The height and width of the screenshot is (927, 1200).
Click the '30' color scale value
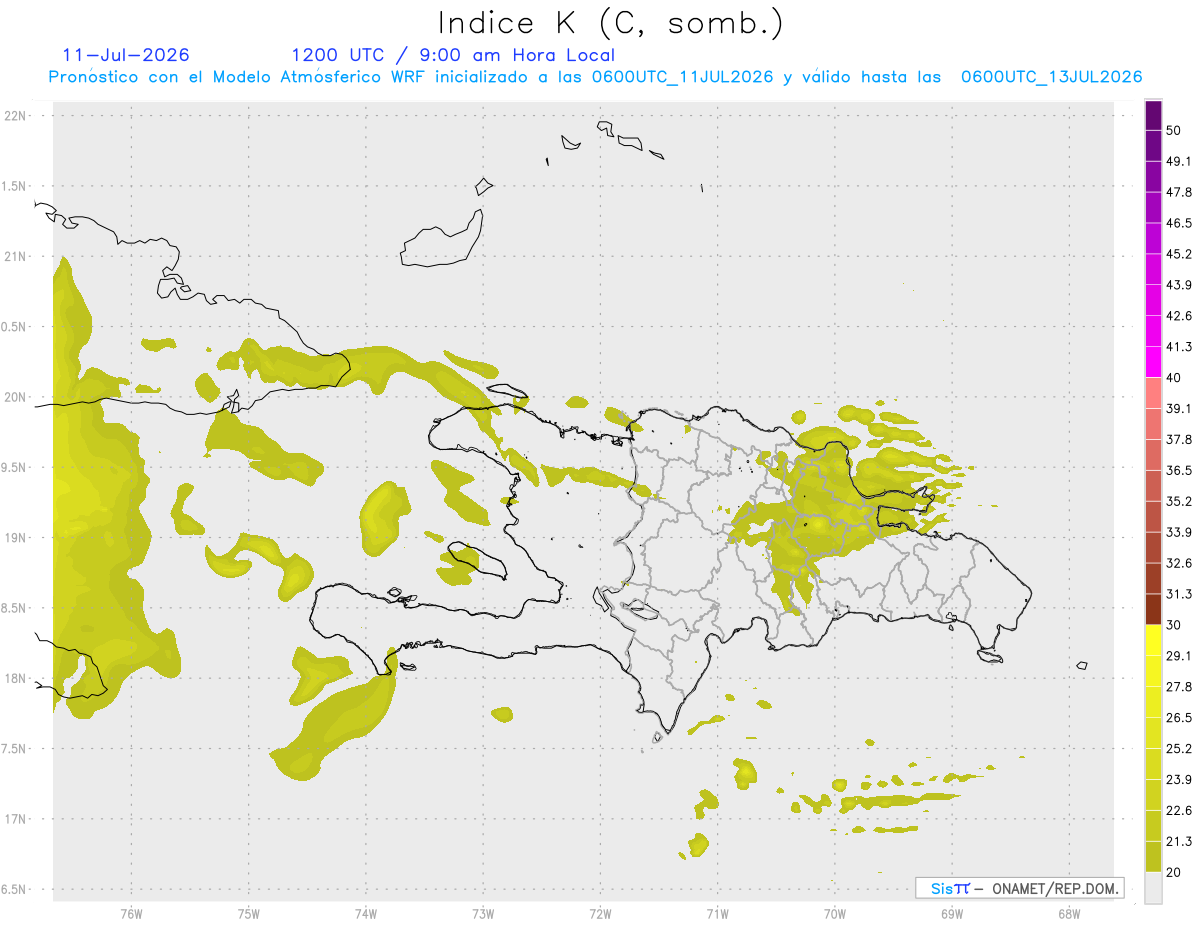point(1174,625)
